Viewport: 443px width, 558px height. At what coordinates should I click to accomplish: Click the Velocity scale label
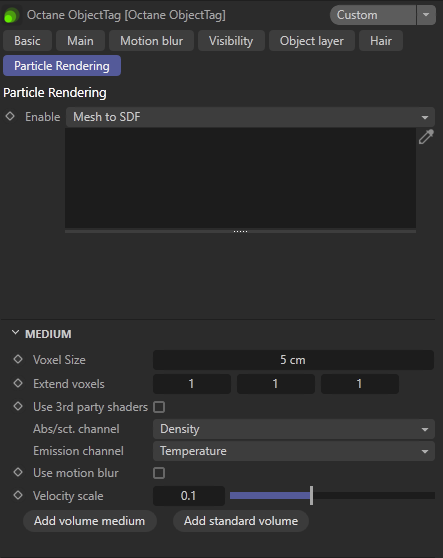pyautogui.click(x=68, y=496)
